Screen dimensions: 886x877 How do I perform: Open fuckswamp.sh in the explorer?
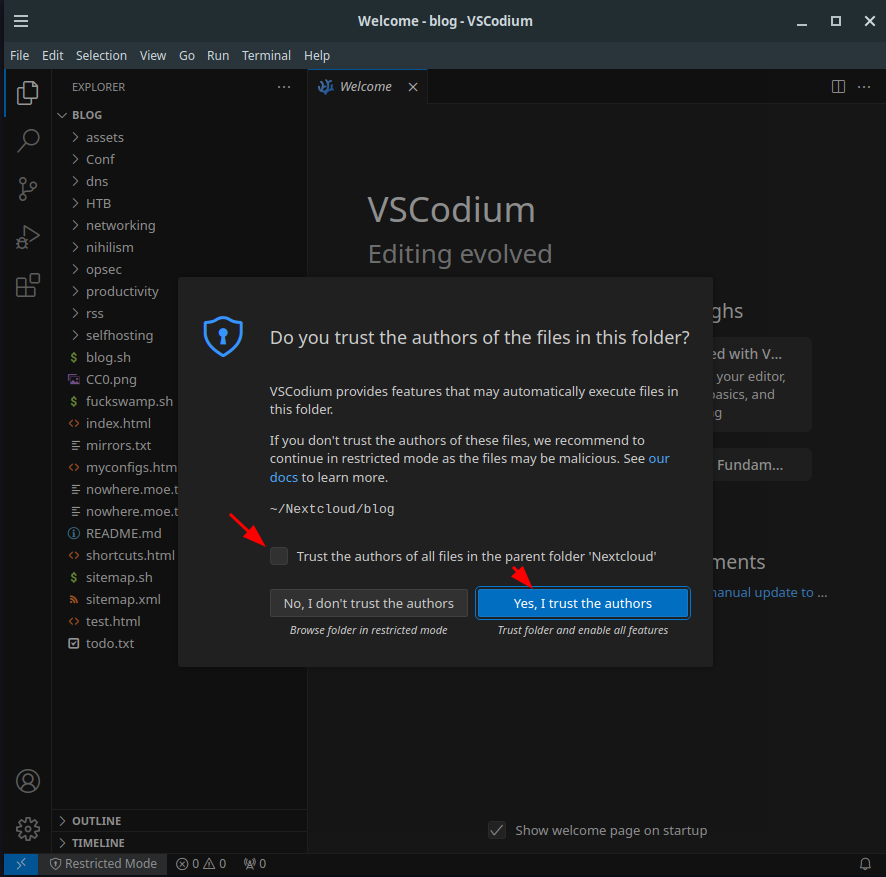click(129, 402)
